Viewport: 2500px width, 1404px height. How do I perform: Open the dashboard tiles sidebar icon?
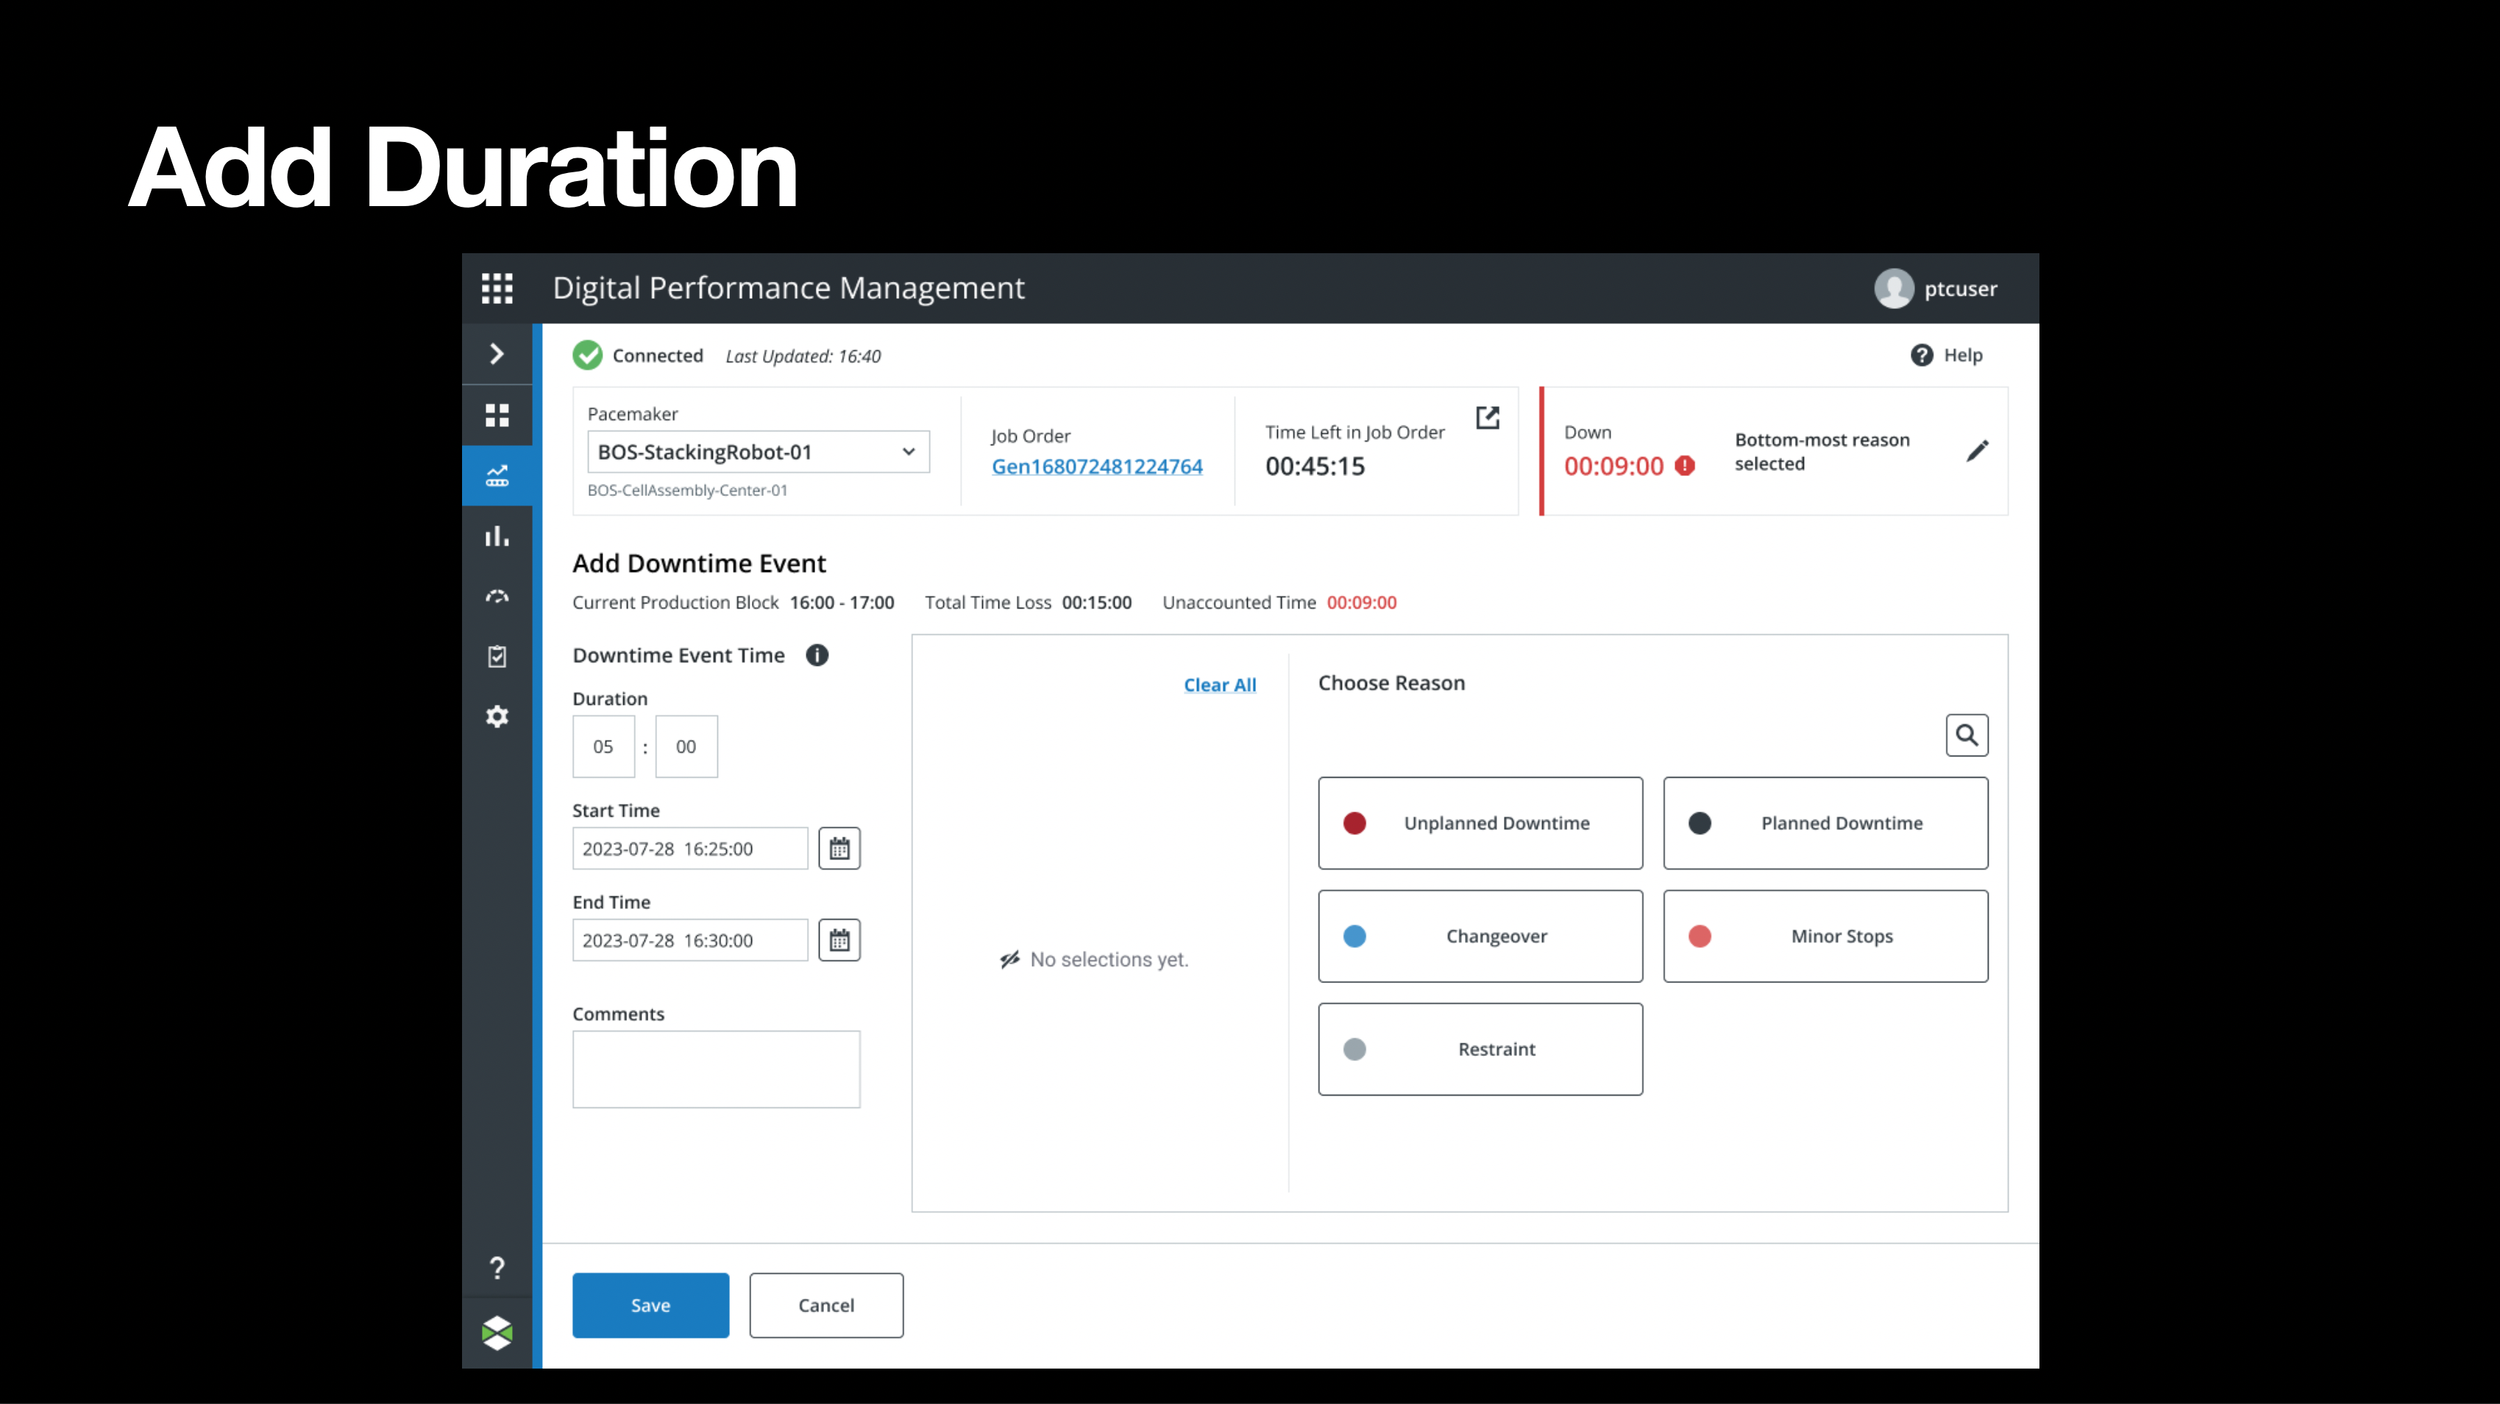[x=497, y=415]
